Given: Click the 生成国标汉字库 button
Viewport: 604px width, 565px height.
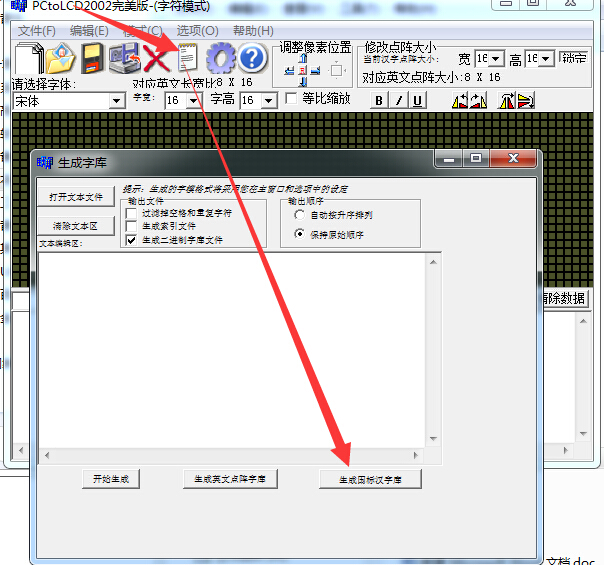Looking at the screenshot, I should [x=370, y=479].
